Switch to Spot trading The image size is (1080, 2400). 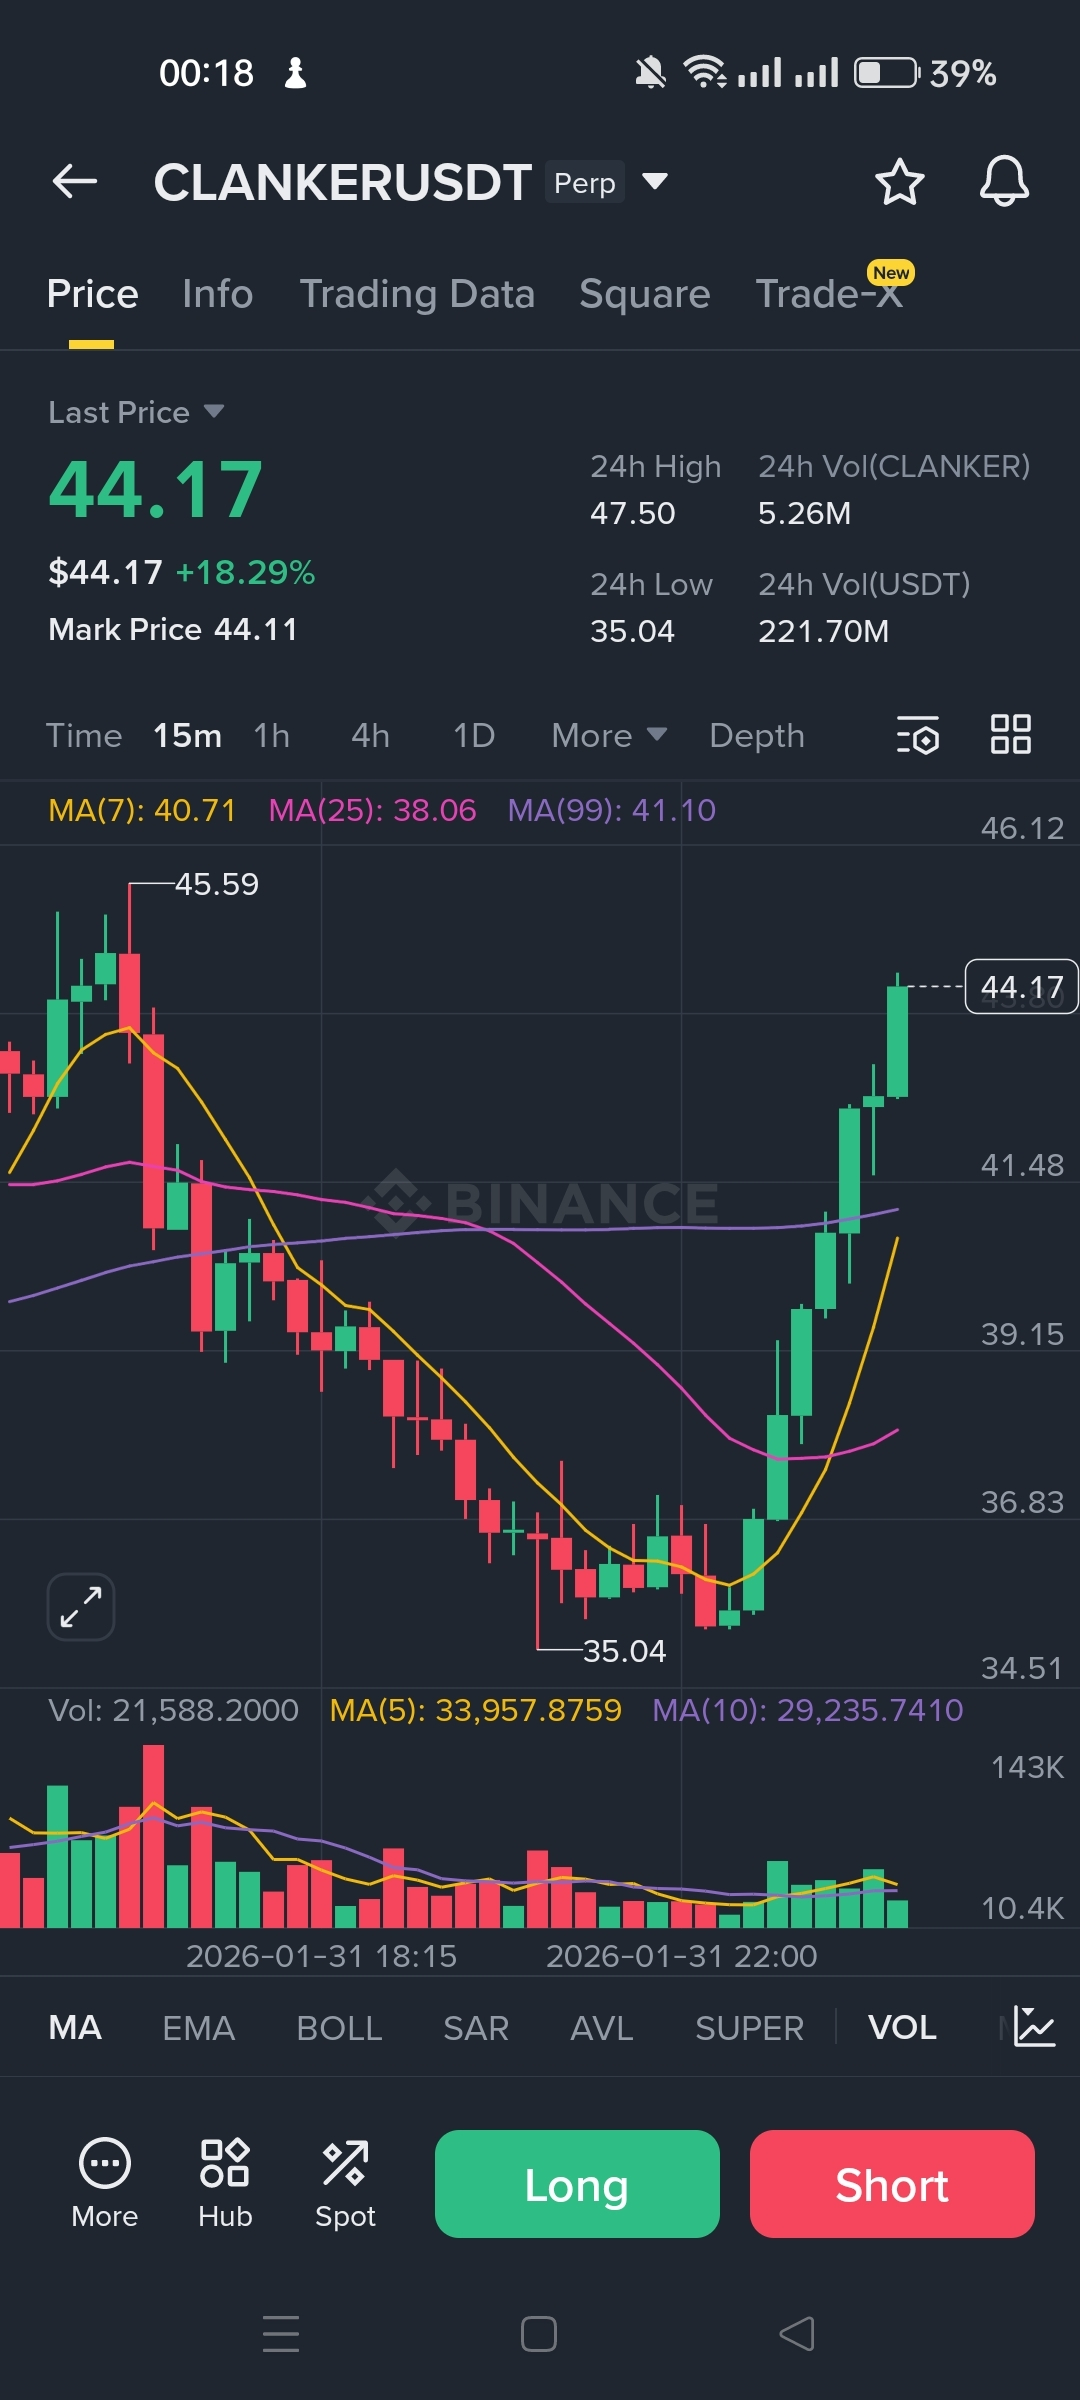click(345, 2184)
